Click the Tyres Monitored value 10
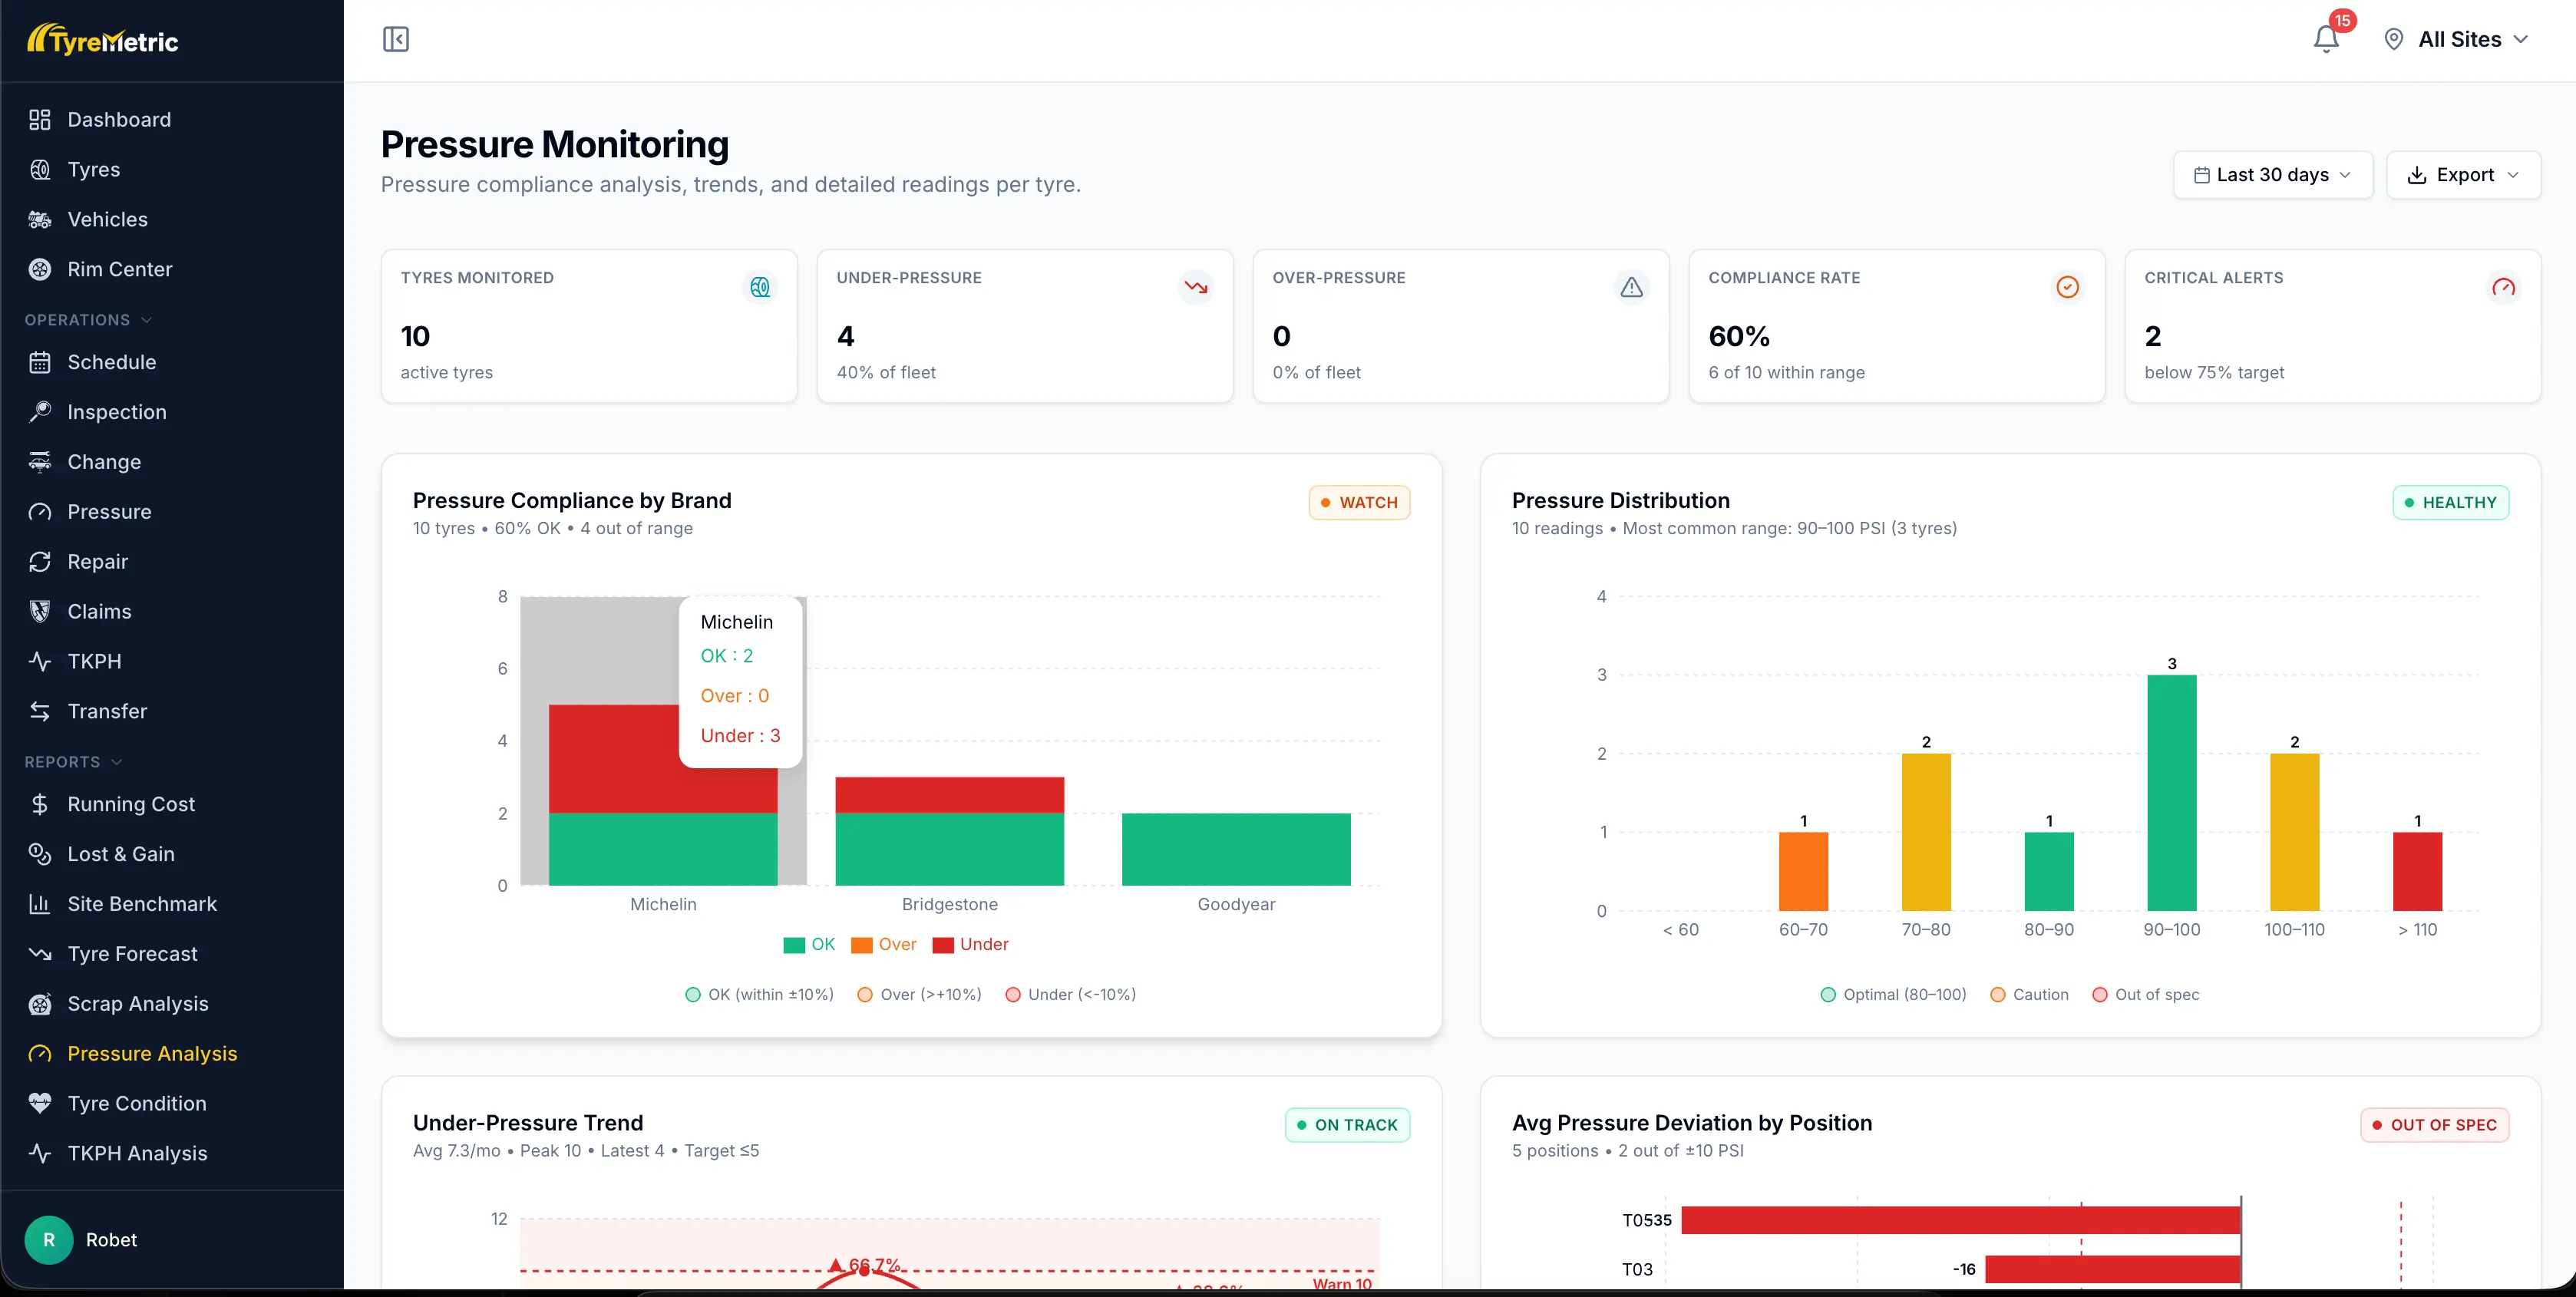The width and height of the screenshot is (2576, 1297). (415, 336)
